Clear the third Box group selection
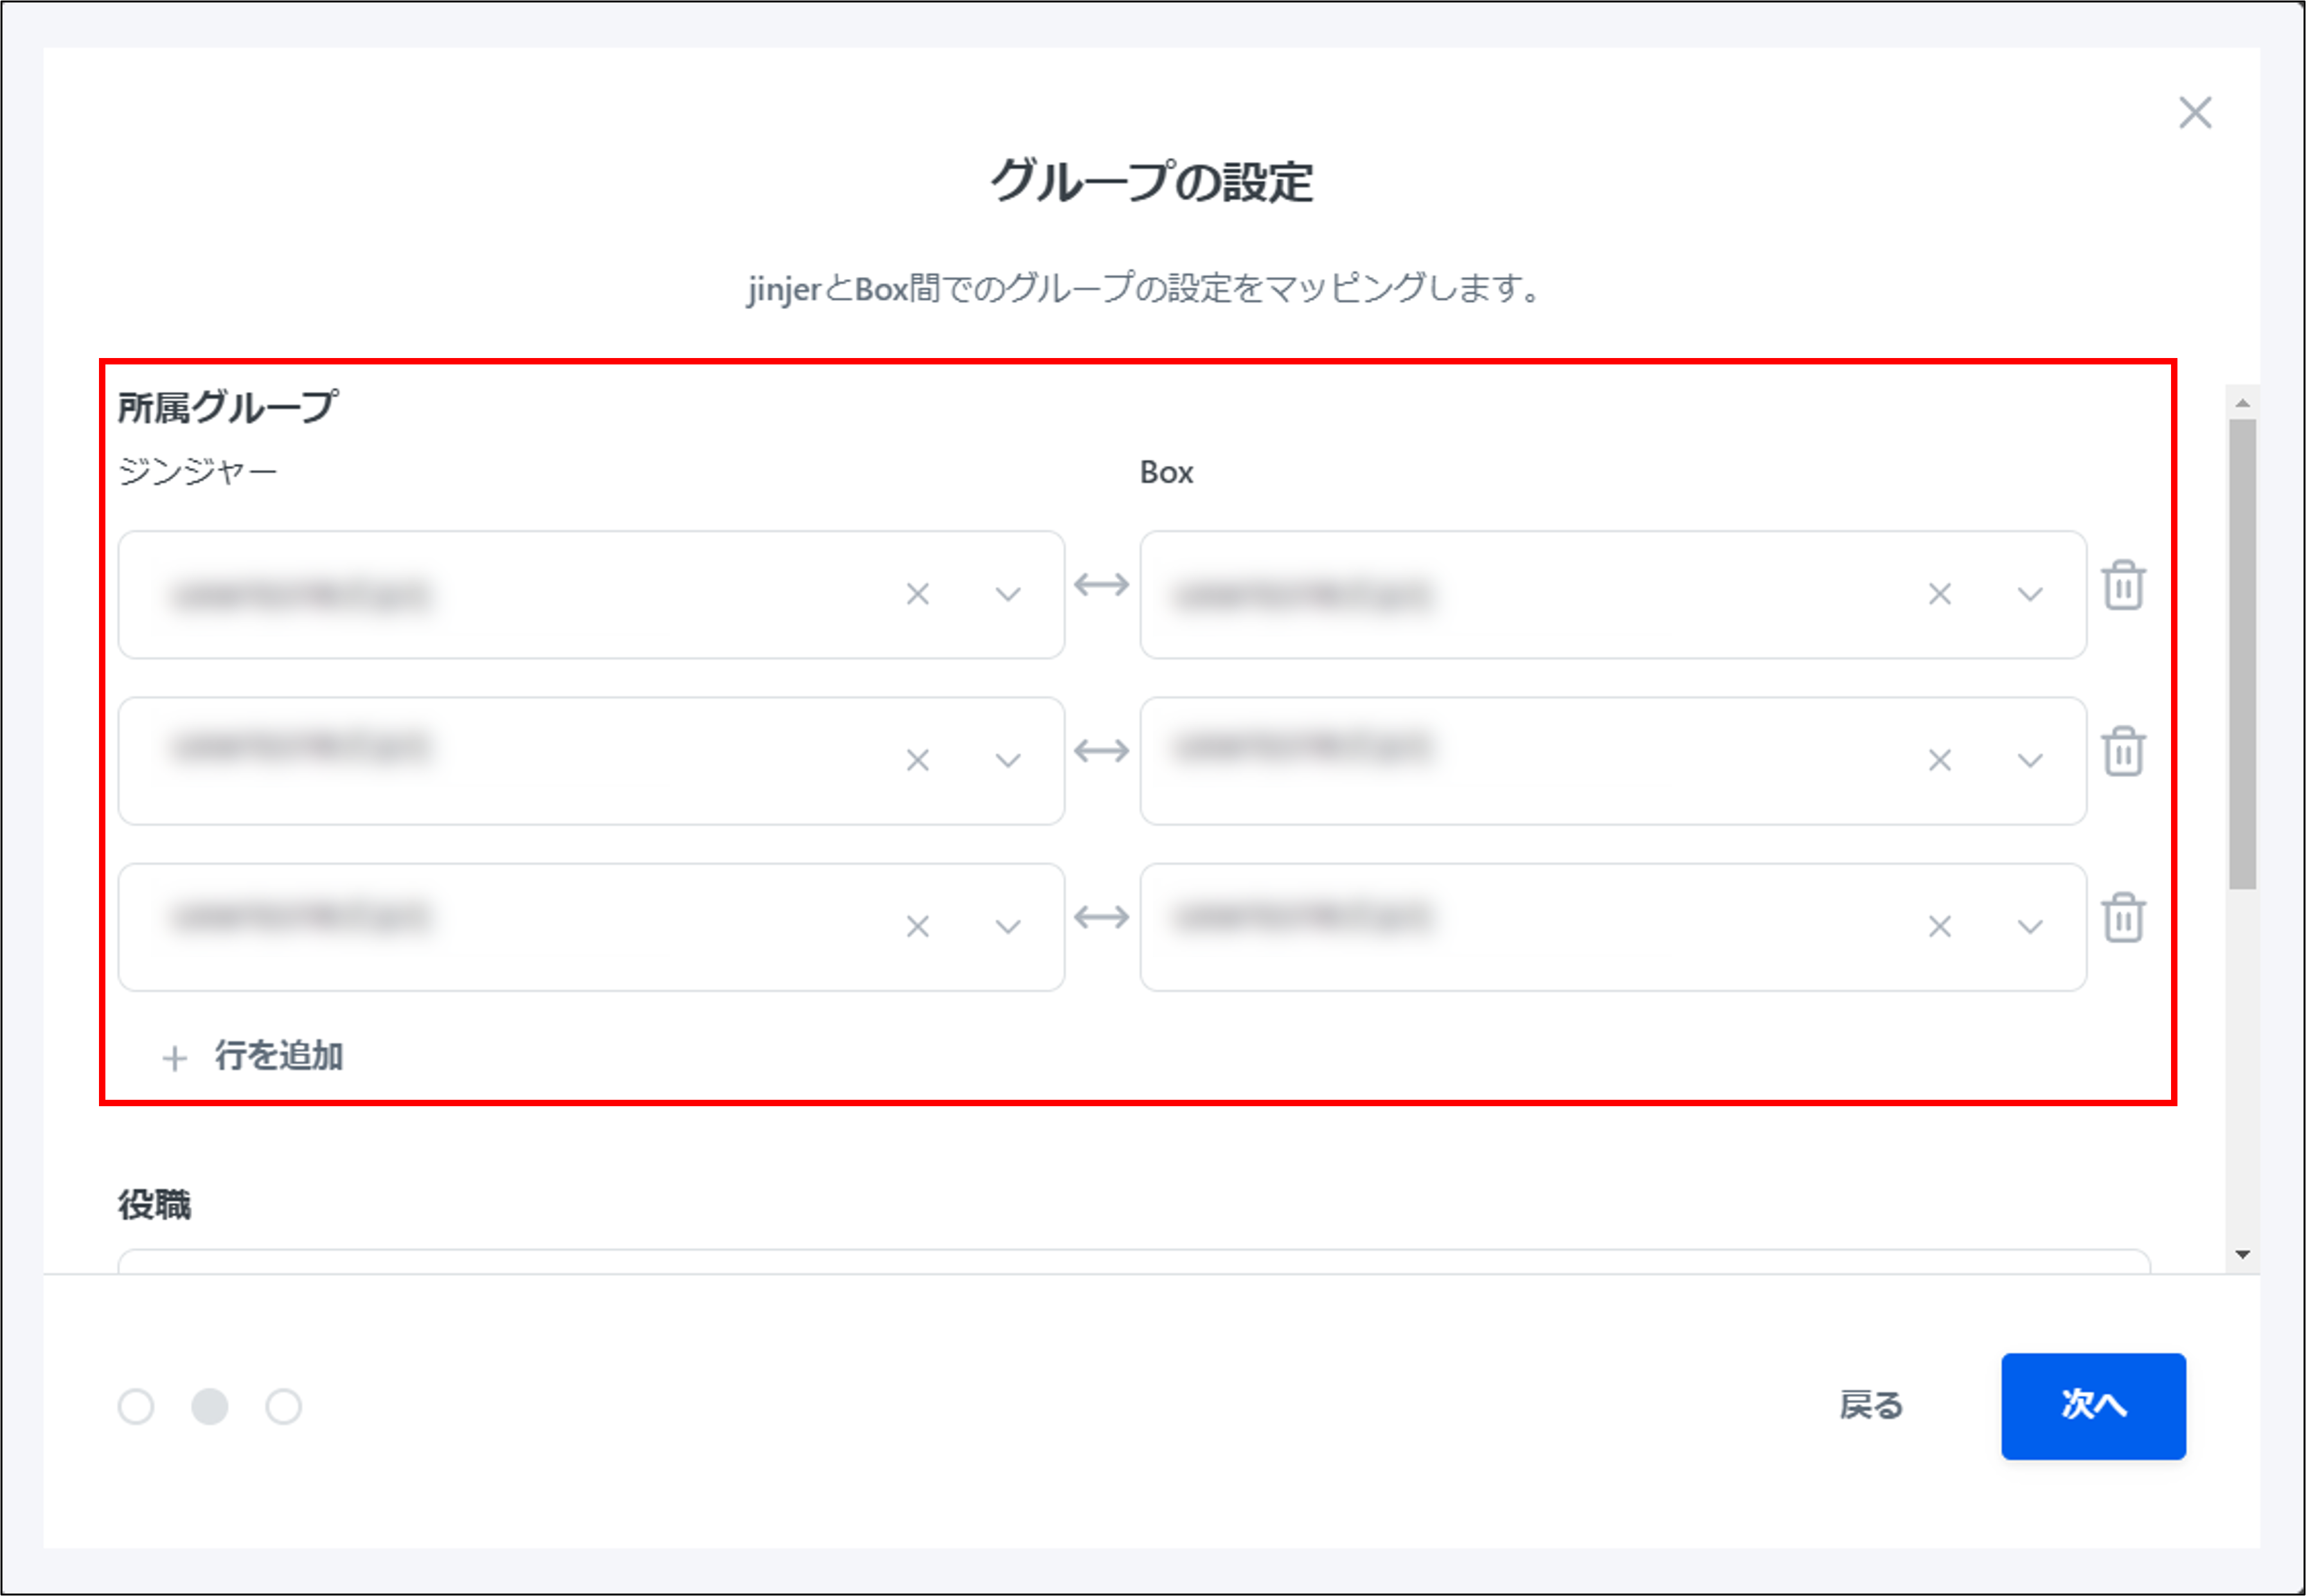 click(1939, 926)
